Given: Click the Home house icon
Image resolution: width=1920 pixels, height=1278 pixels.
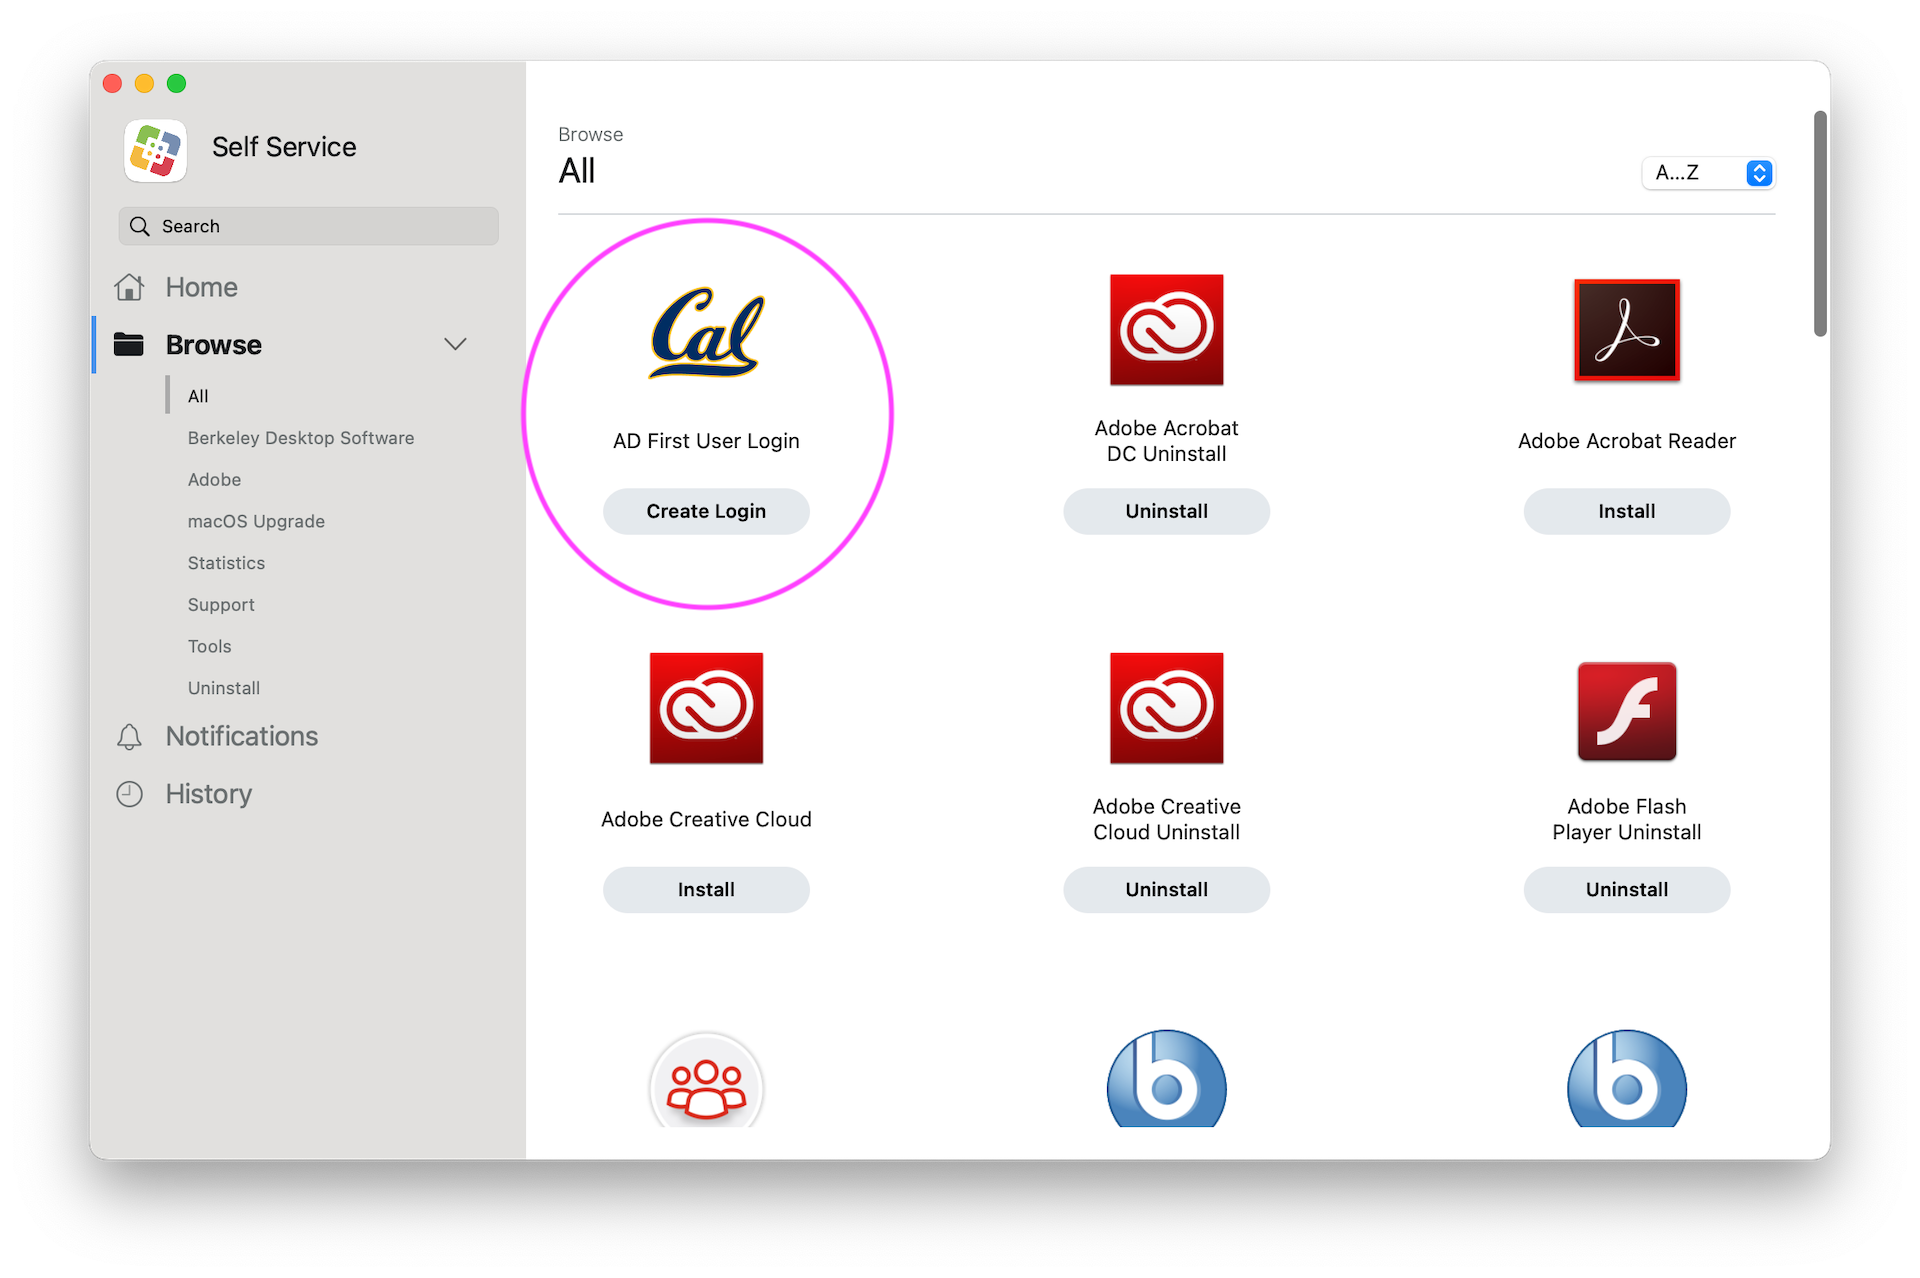Looking at the screenshot, I should coord(129,287).
